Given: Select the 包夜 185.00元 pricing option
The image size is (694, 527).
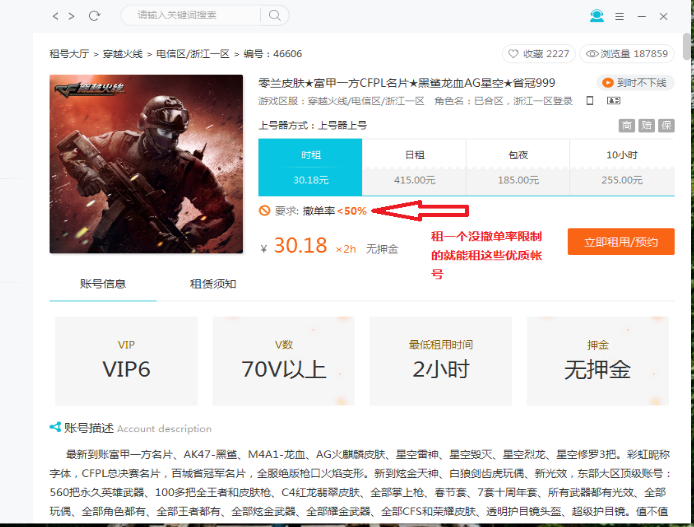Looking at the screenshot, I should coord(518,167).
